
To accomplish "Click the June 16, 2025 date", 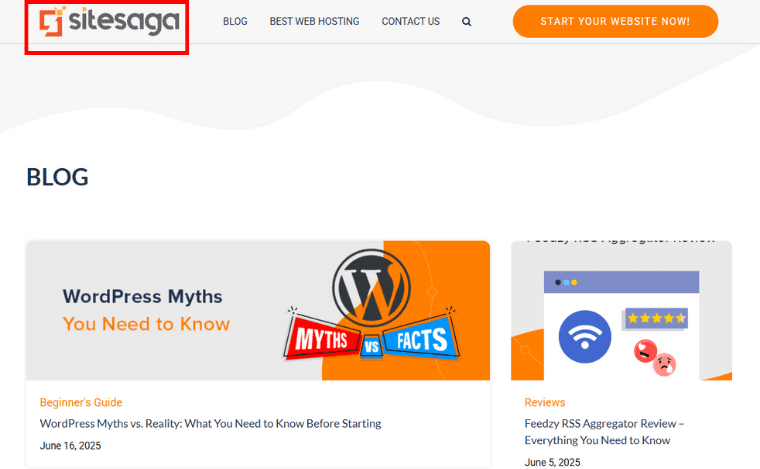I will click(70, 446).
